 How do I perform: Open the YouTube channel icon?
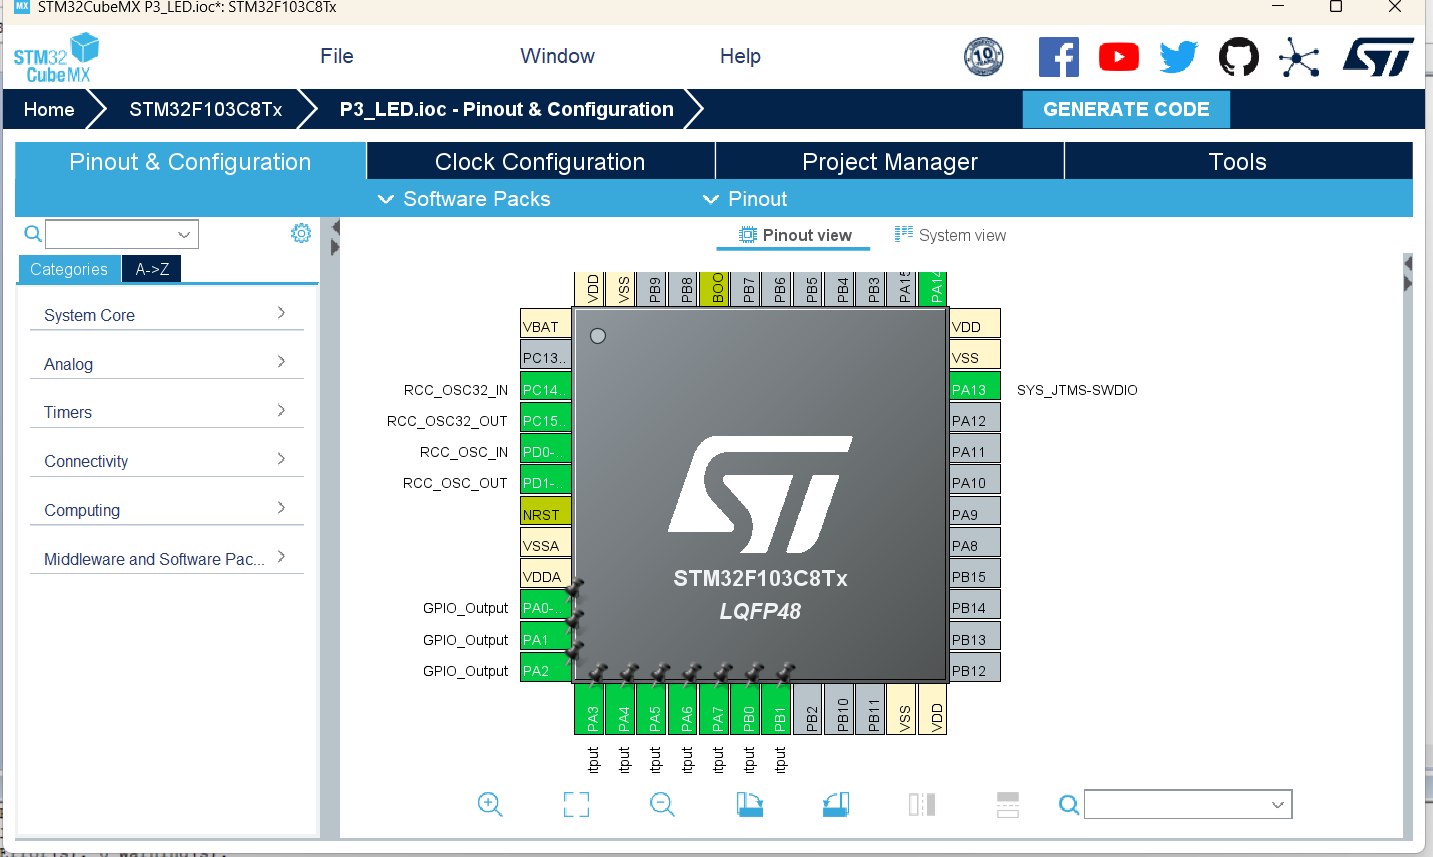point(1118,57)
